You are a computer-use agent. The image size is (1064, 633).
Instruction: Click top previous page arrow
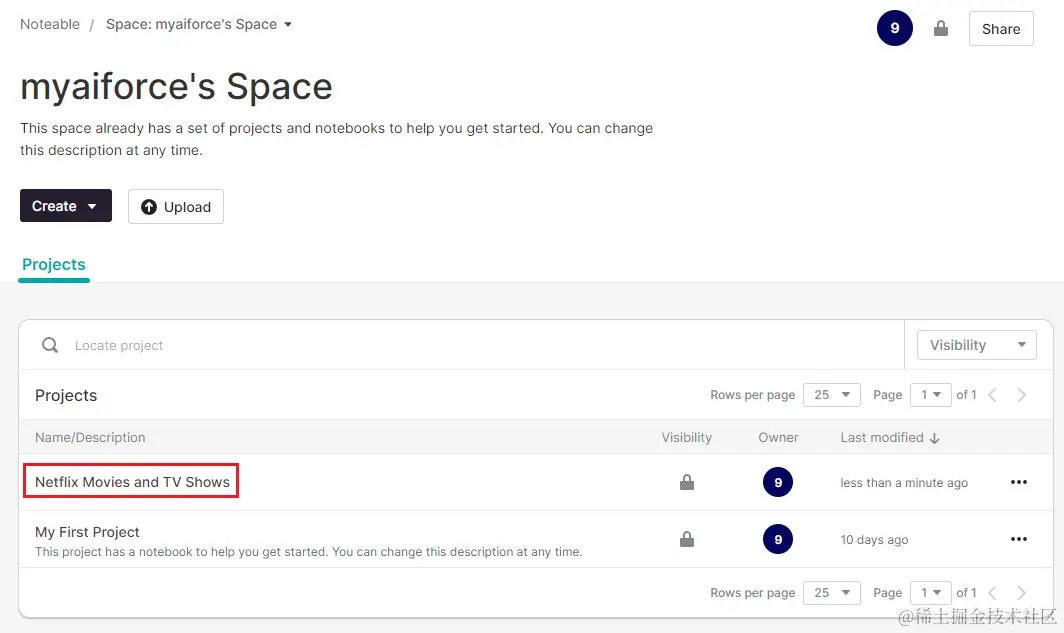click(x=992, y=395)
